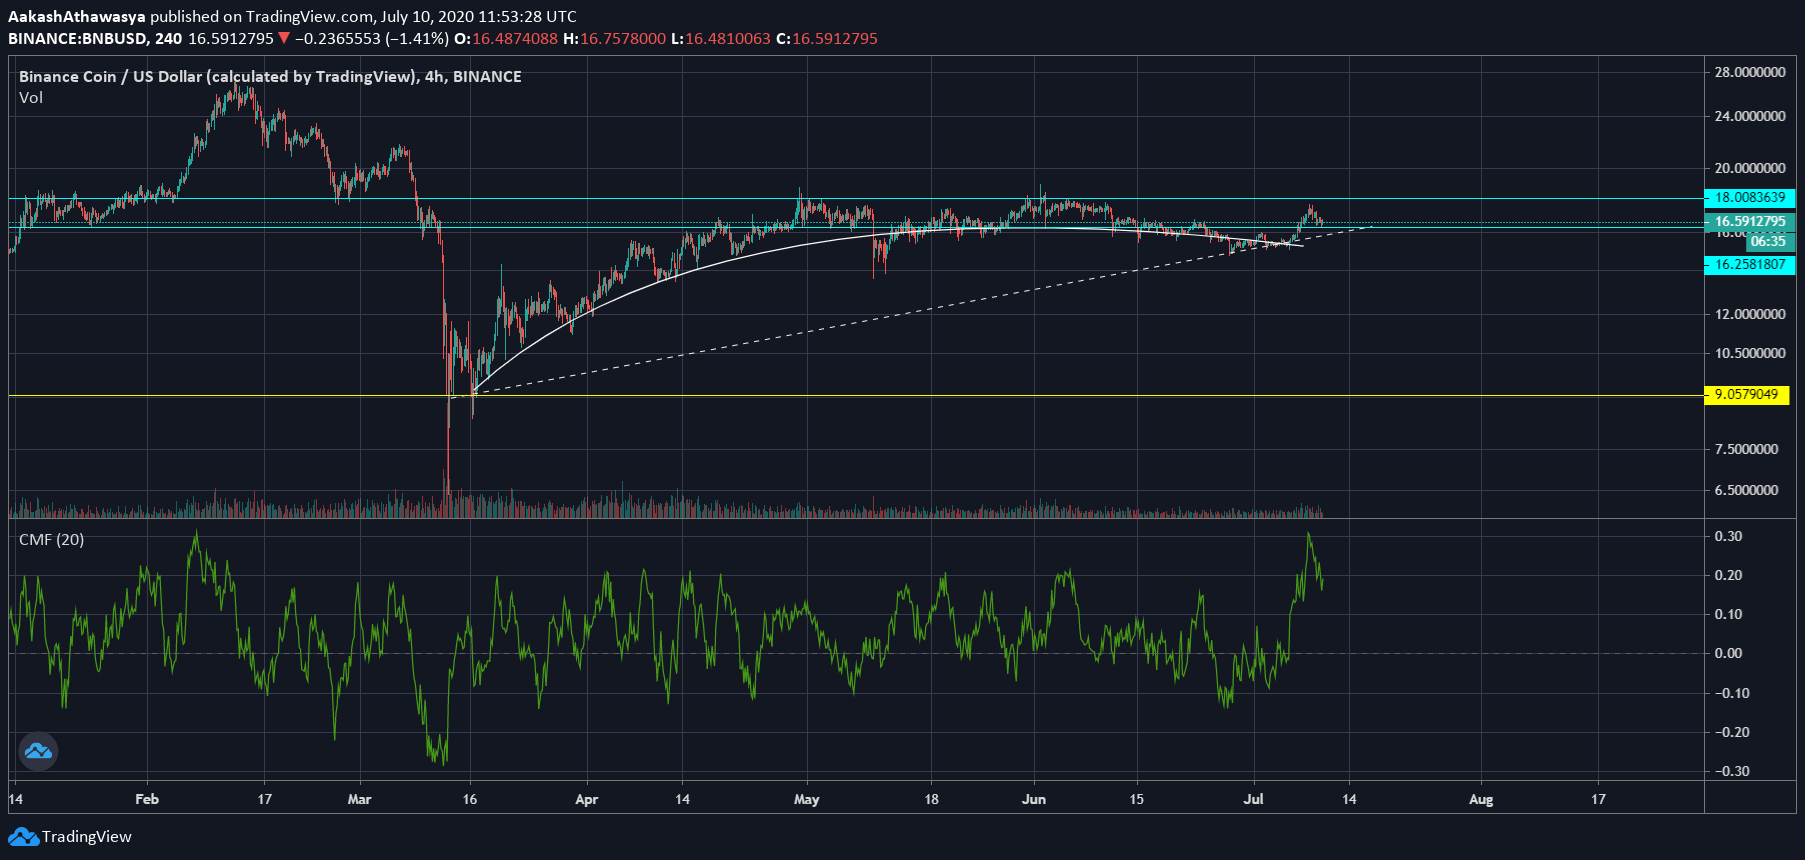Click the TradingView text at bottom left
The image size is (1805, 860).
(x=87, y=837)
